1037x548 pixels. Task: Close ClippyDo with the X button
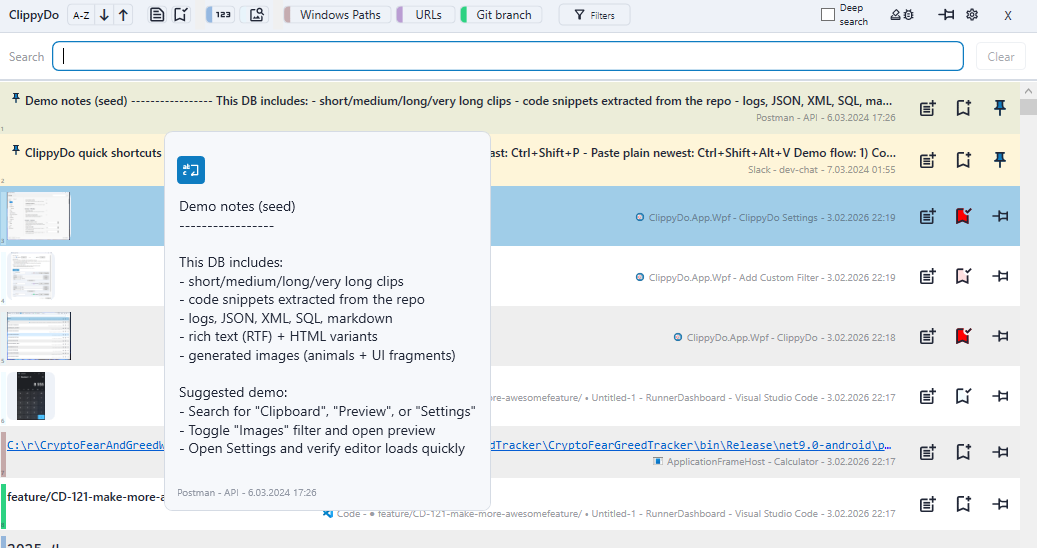[1007, 16]
